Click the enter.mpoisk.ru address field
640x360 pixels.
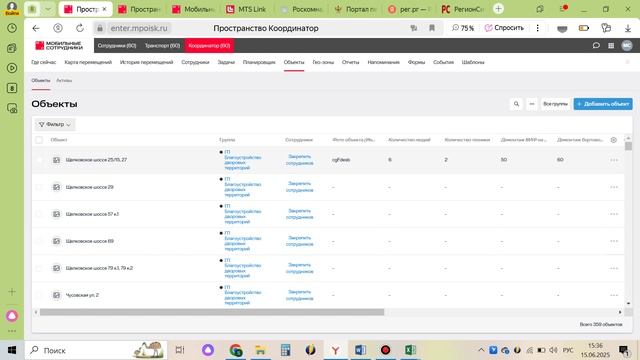pyautogui.click(x=139, y=28)
